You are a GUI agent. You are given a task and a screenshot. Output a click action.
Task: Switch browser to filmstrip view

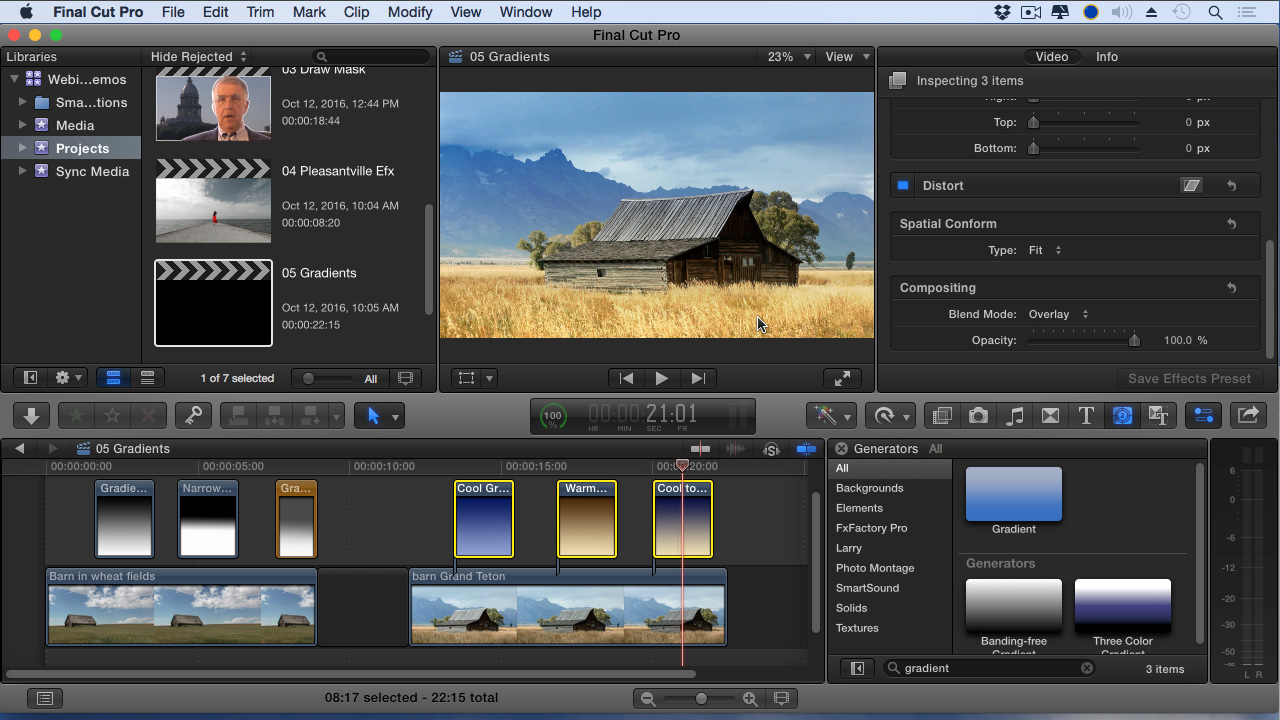[x=113, y=378]
